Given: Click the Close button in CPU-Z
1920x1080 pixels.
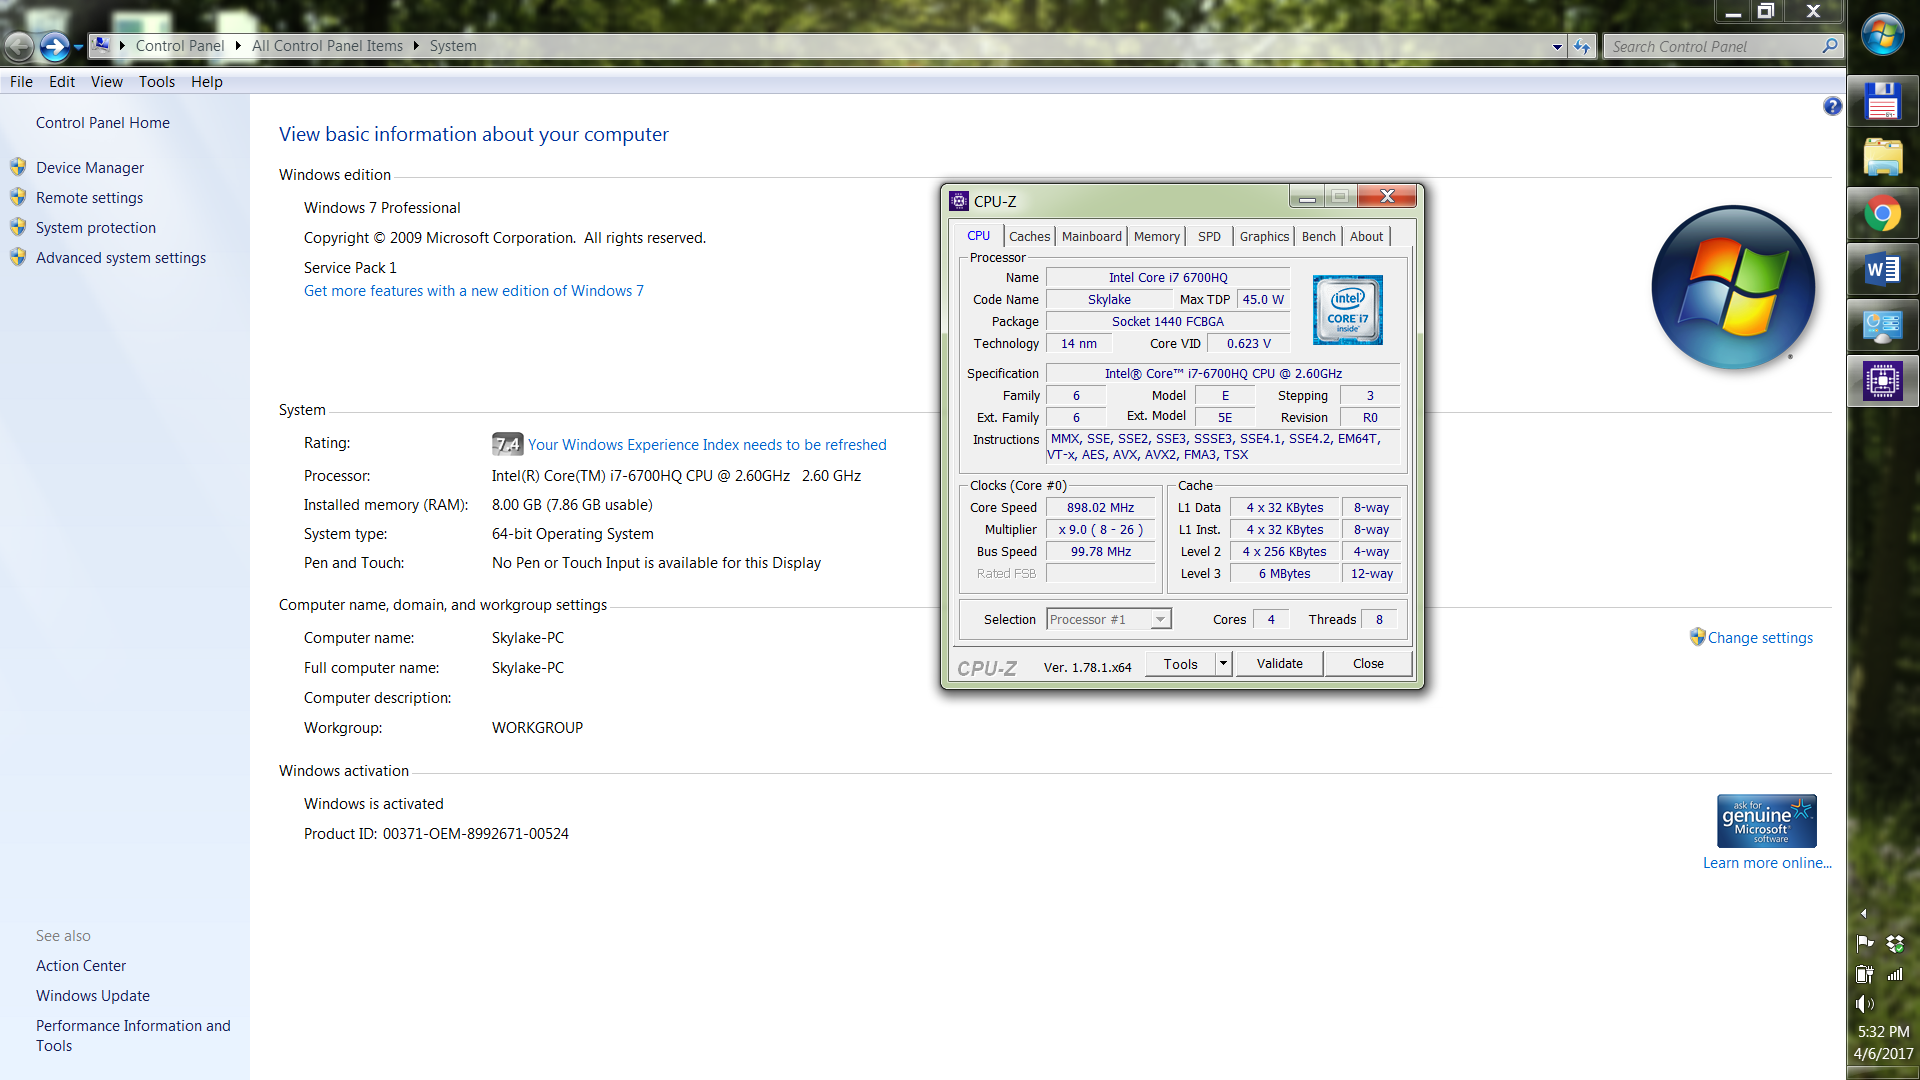Looking at the screenshot, I should [1368, 664].
